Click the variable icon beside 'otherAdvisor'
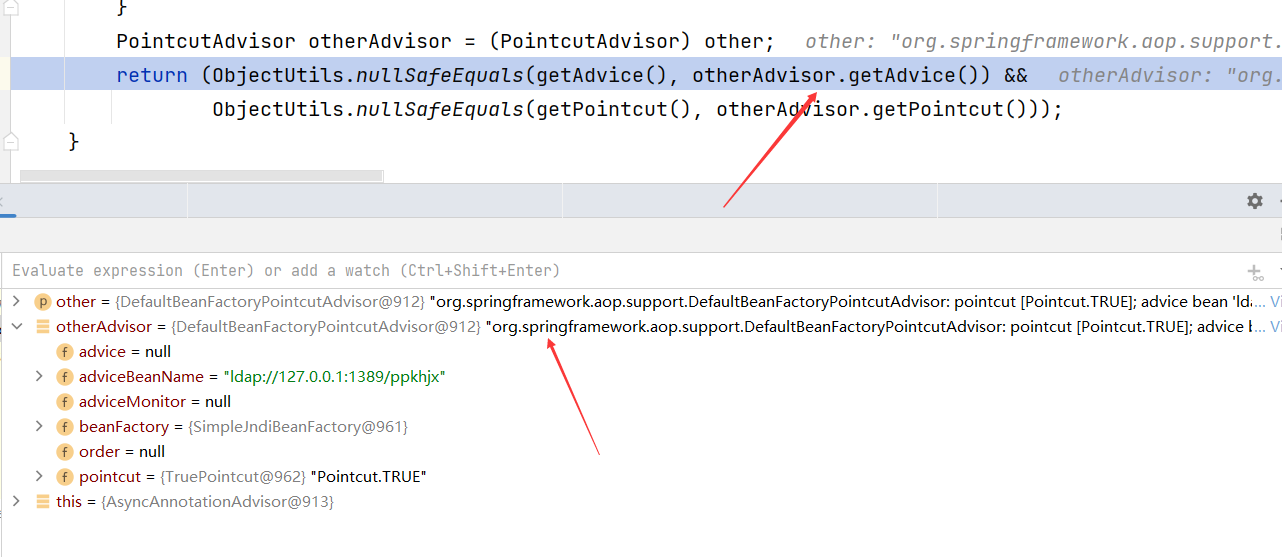The image size is (1282, 557). tap(43, 326)
